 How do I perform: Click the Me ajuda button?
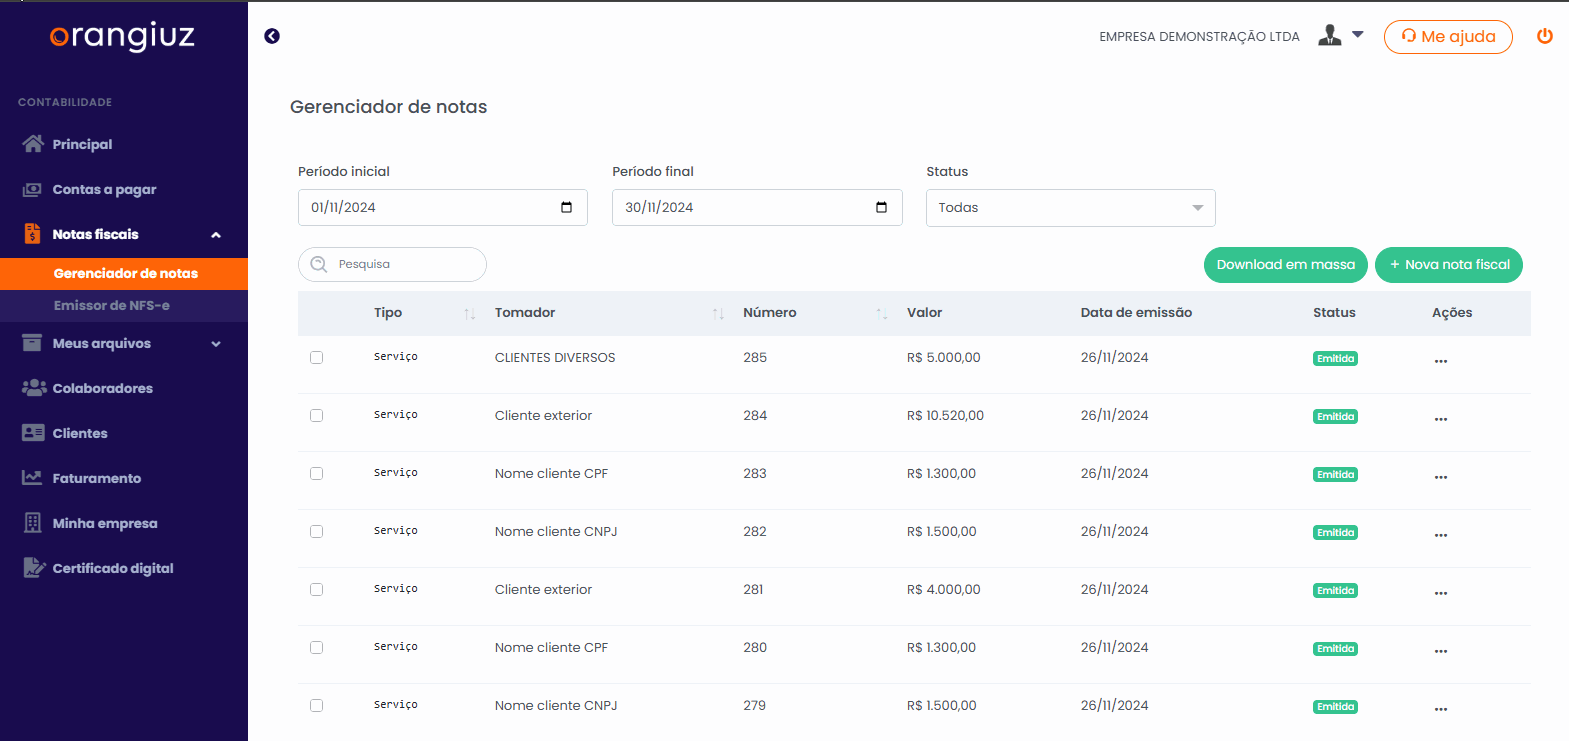(x=1448, y=37)
